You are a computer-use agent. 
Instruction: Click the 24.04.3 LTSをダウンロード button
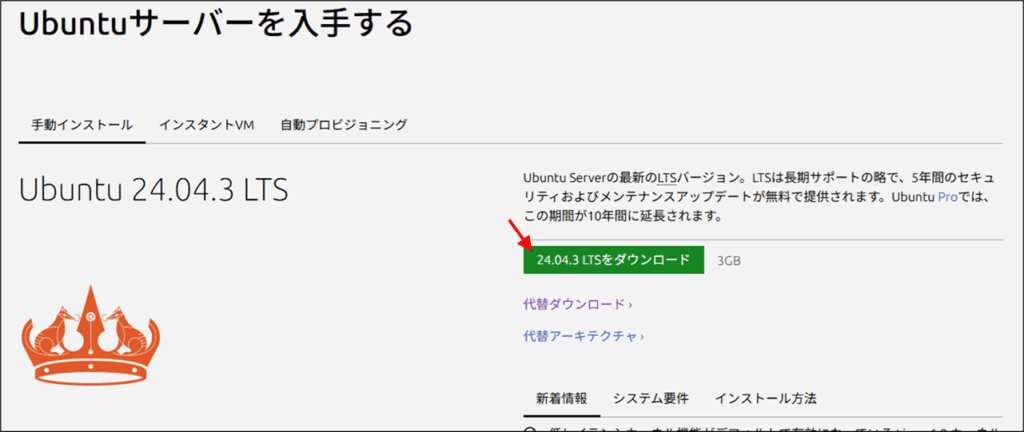[613, 260]
